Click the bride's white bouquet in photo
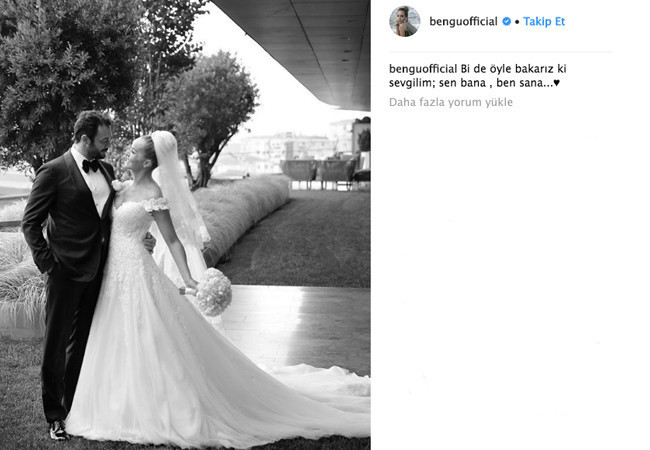 (x=213, y=291)
